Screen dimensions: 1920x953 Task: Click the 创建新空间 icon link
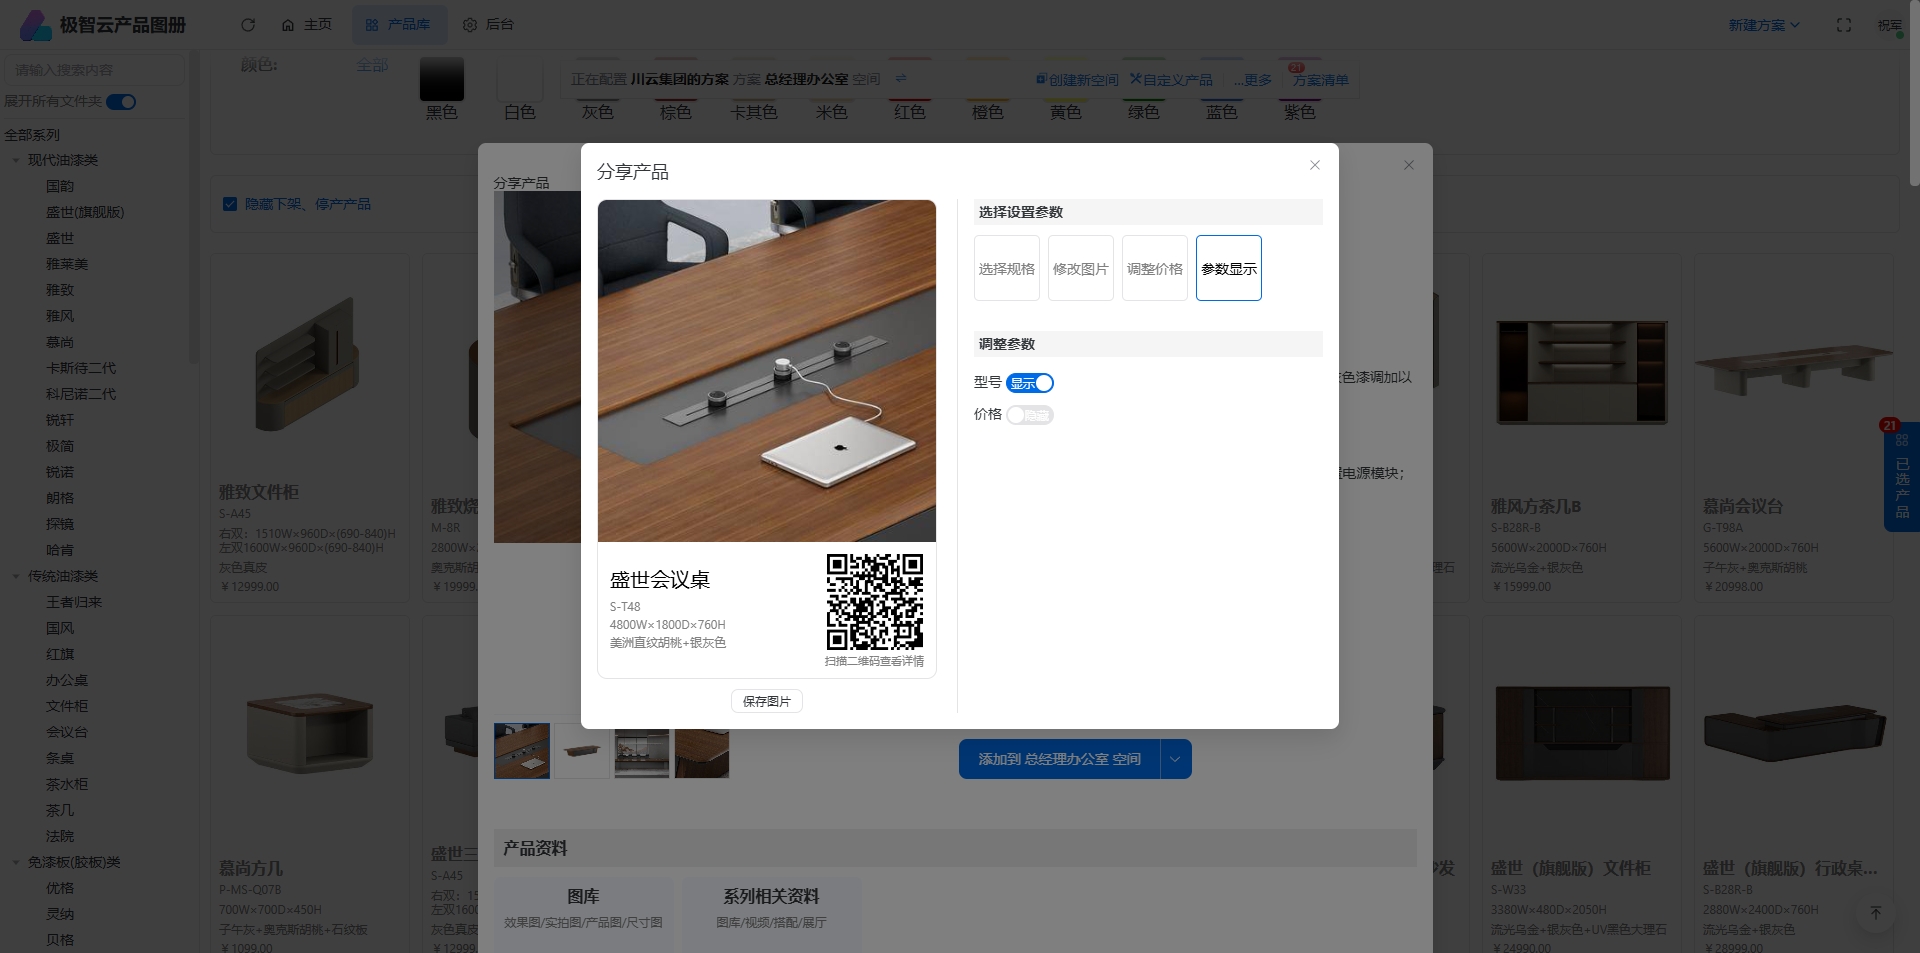tap(1077, 80)
